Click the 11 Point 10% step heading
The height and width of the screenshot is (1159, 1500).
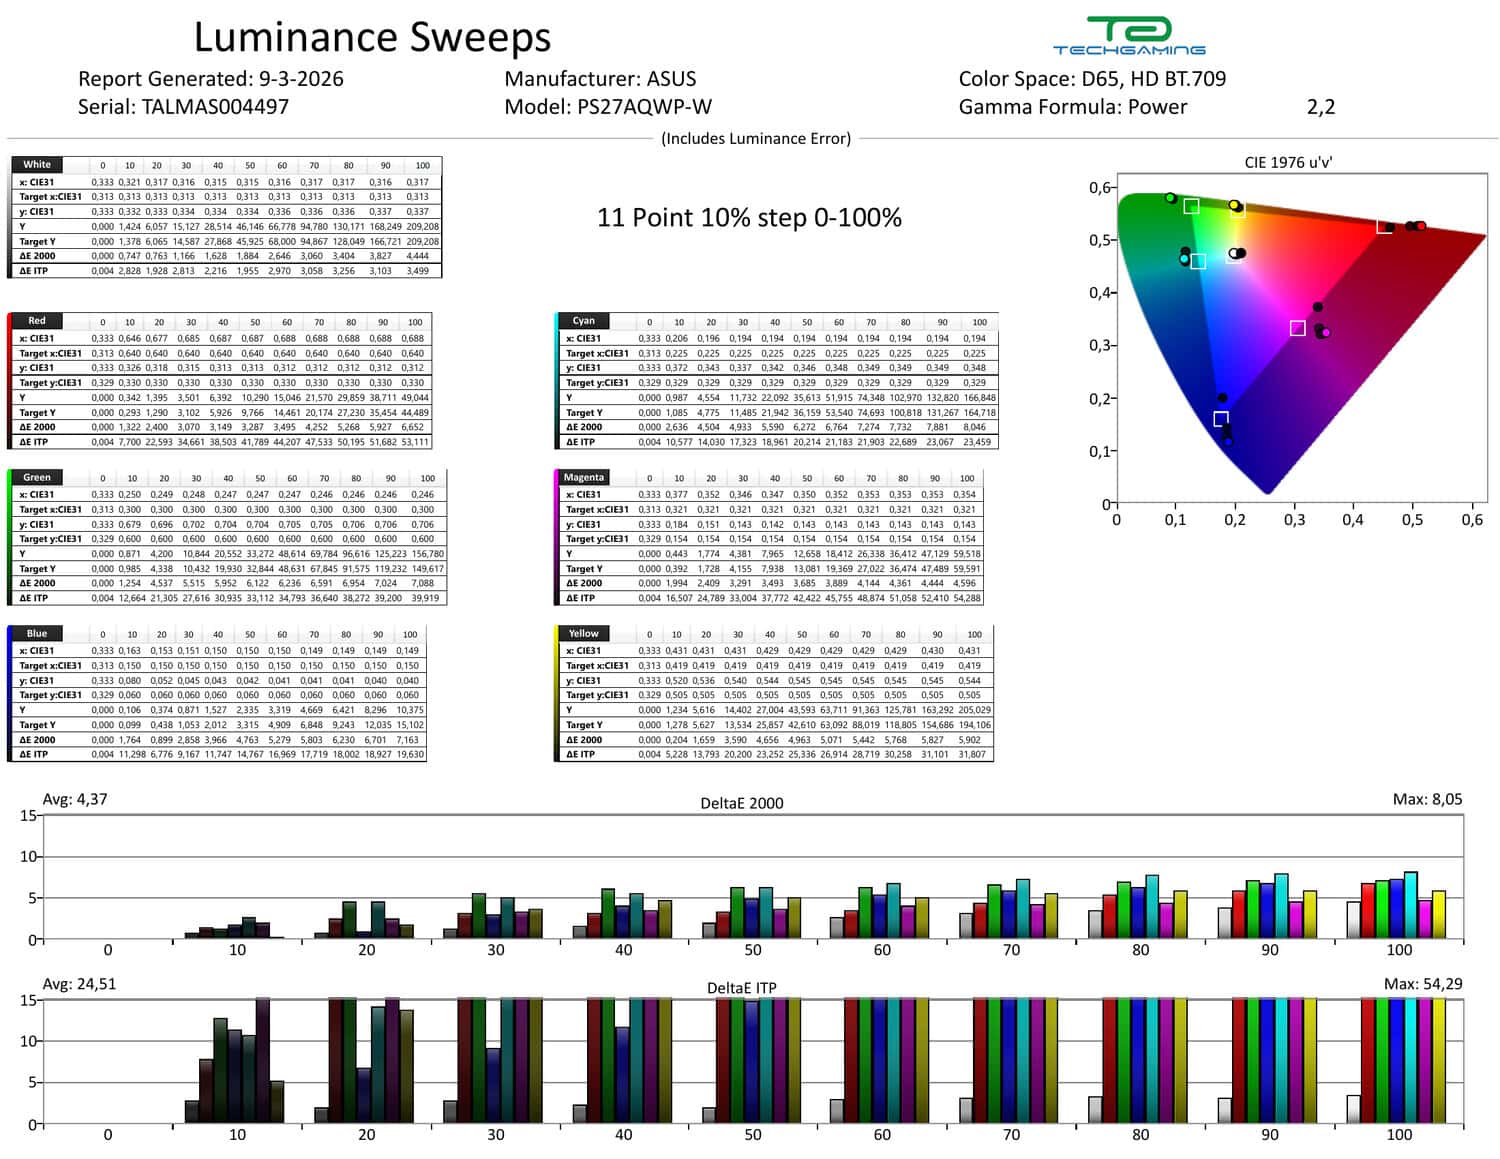(749, 218)
